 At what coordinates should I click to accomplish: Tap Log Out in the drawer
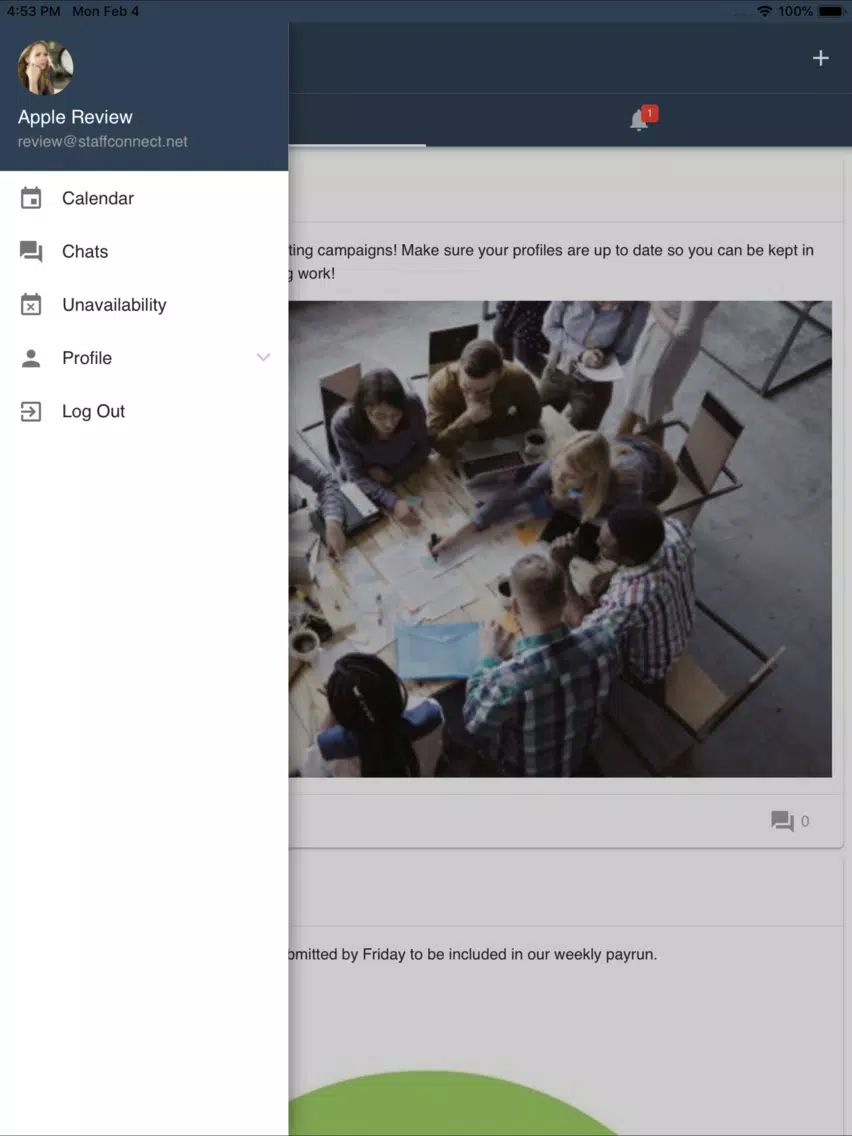pyautogui.click(x=143, y=411)
